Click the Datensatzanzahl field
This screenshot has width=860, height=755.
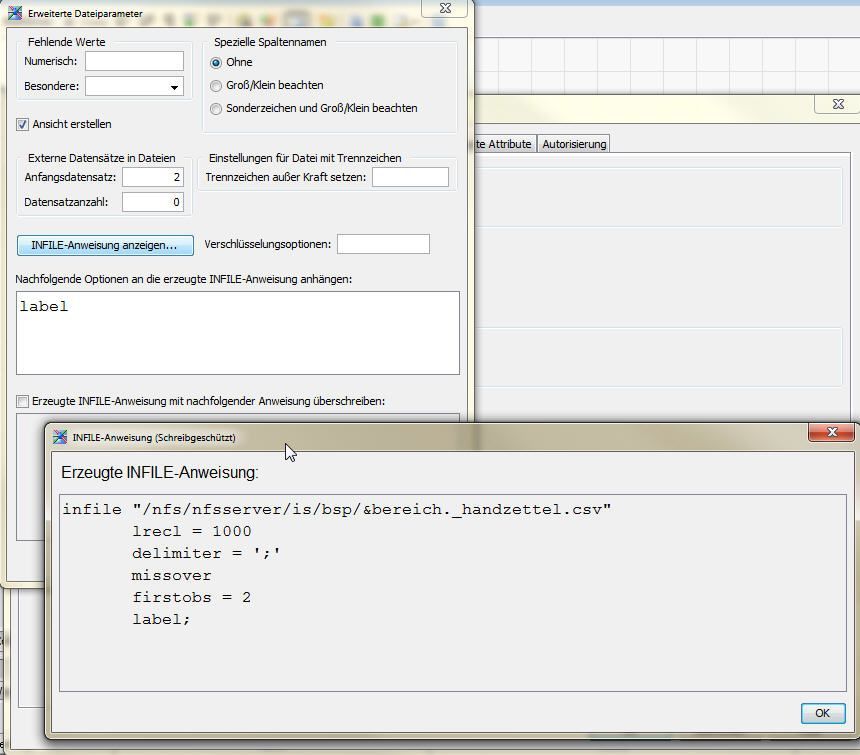click(x=153, y=202)
